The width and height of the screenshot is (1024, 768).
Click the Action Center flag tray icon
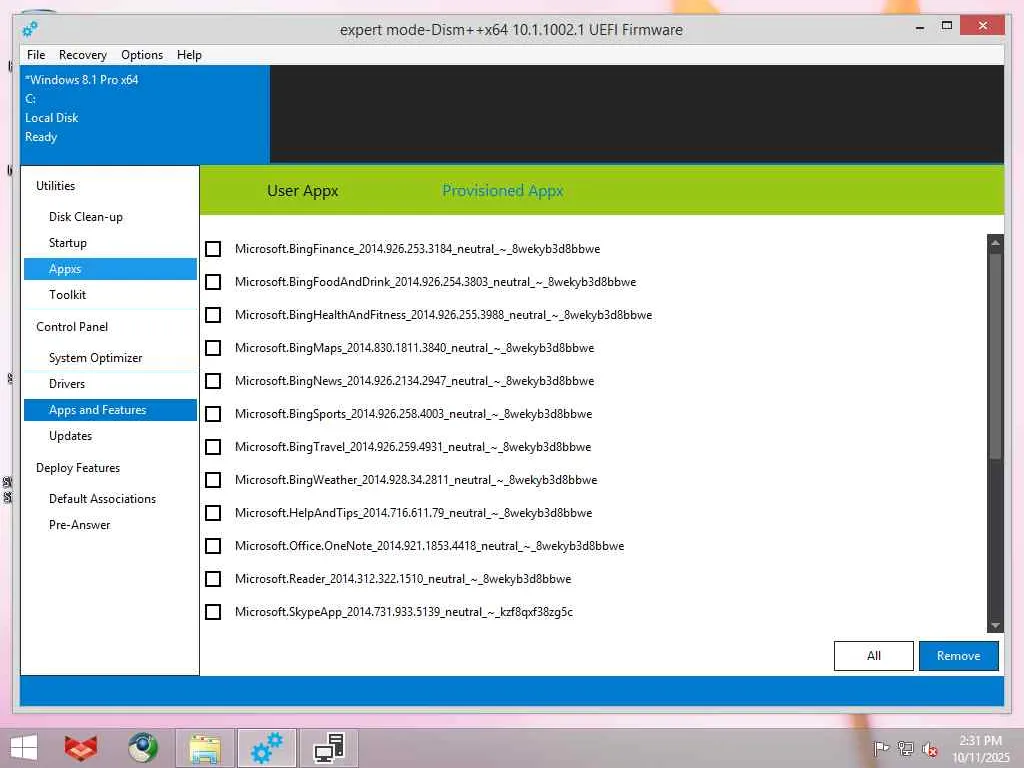coord(880,748)
